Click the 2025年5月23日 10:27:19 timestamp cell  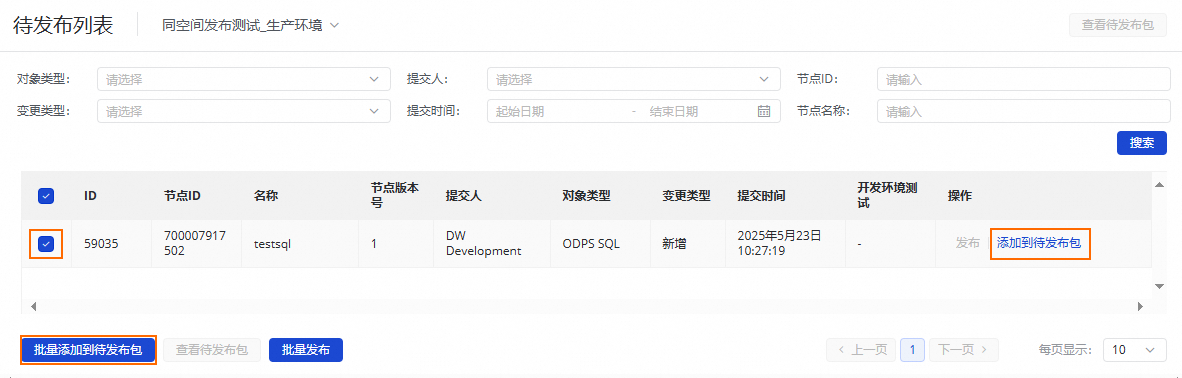click(x=779, y=244)
